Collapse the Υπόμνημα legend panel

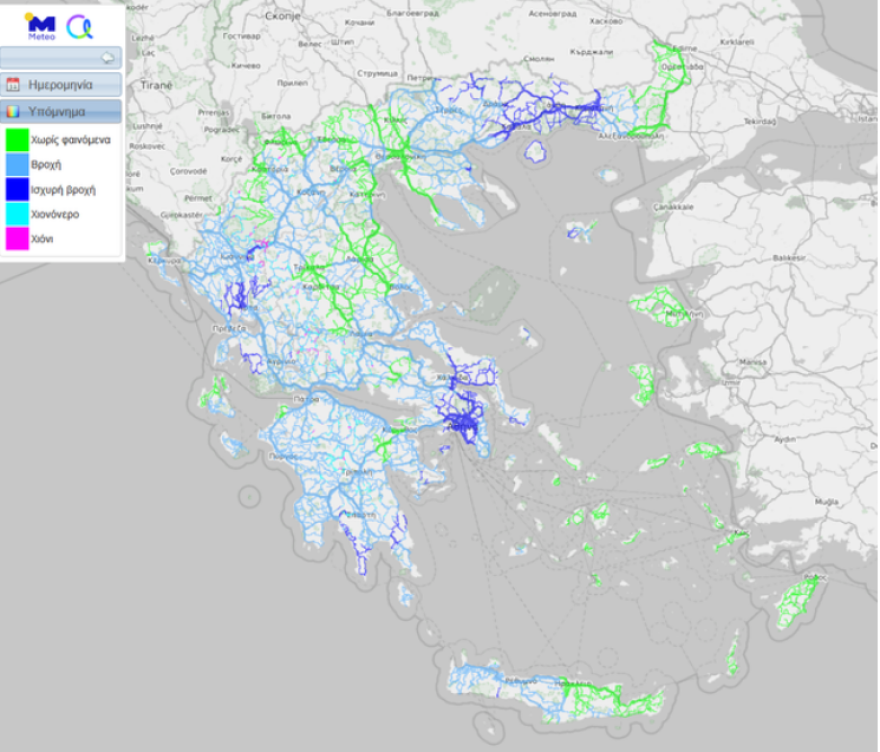tap(60, 110)
